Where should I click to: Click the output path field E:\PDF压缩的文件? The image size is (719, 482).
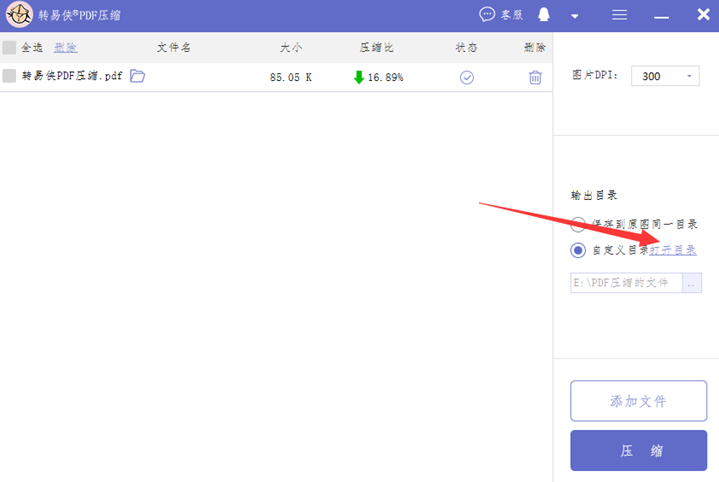[626, 283]
